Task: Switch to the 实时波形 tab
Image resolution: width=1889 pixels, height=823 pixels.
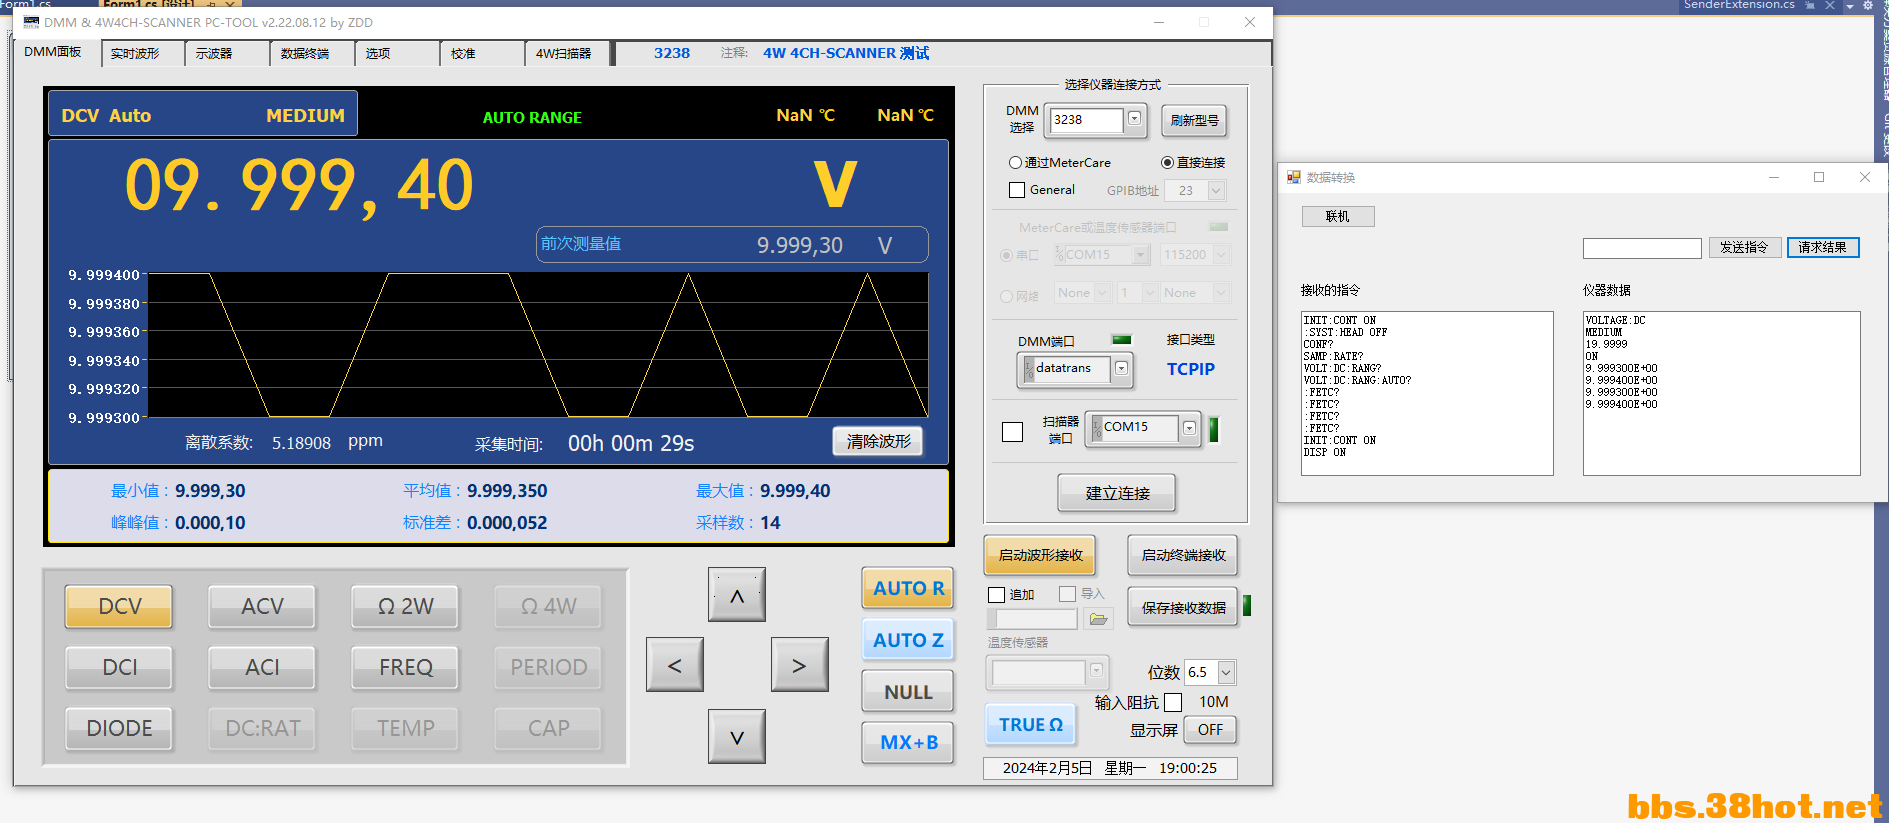Action: tap(142, 54)
